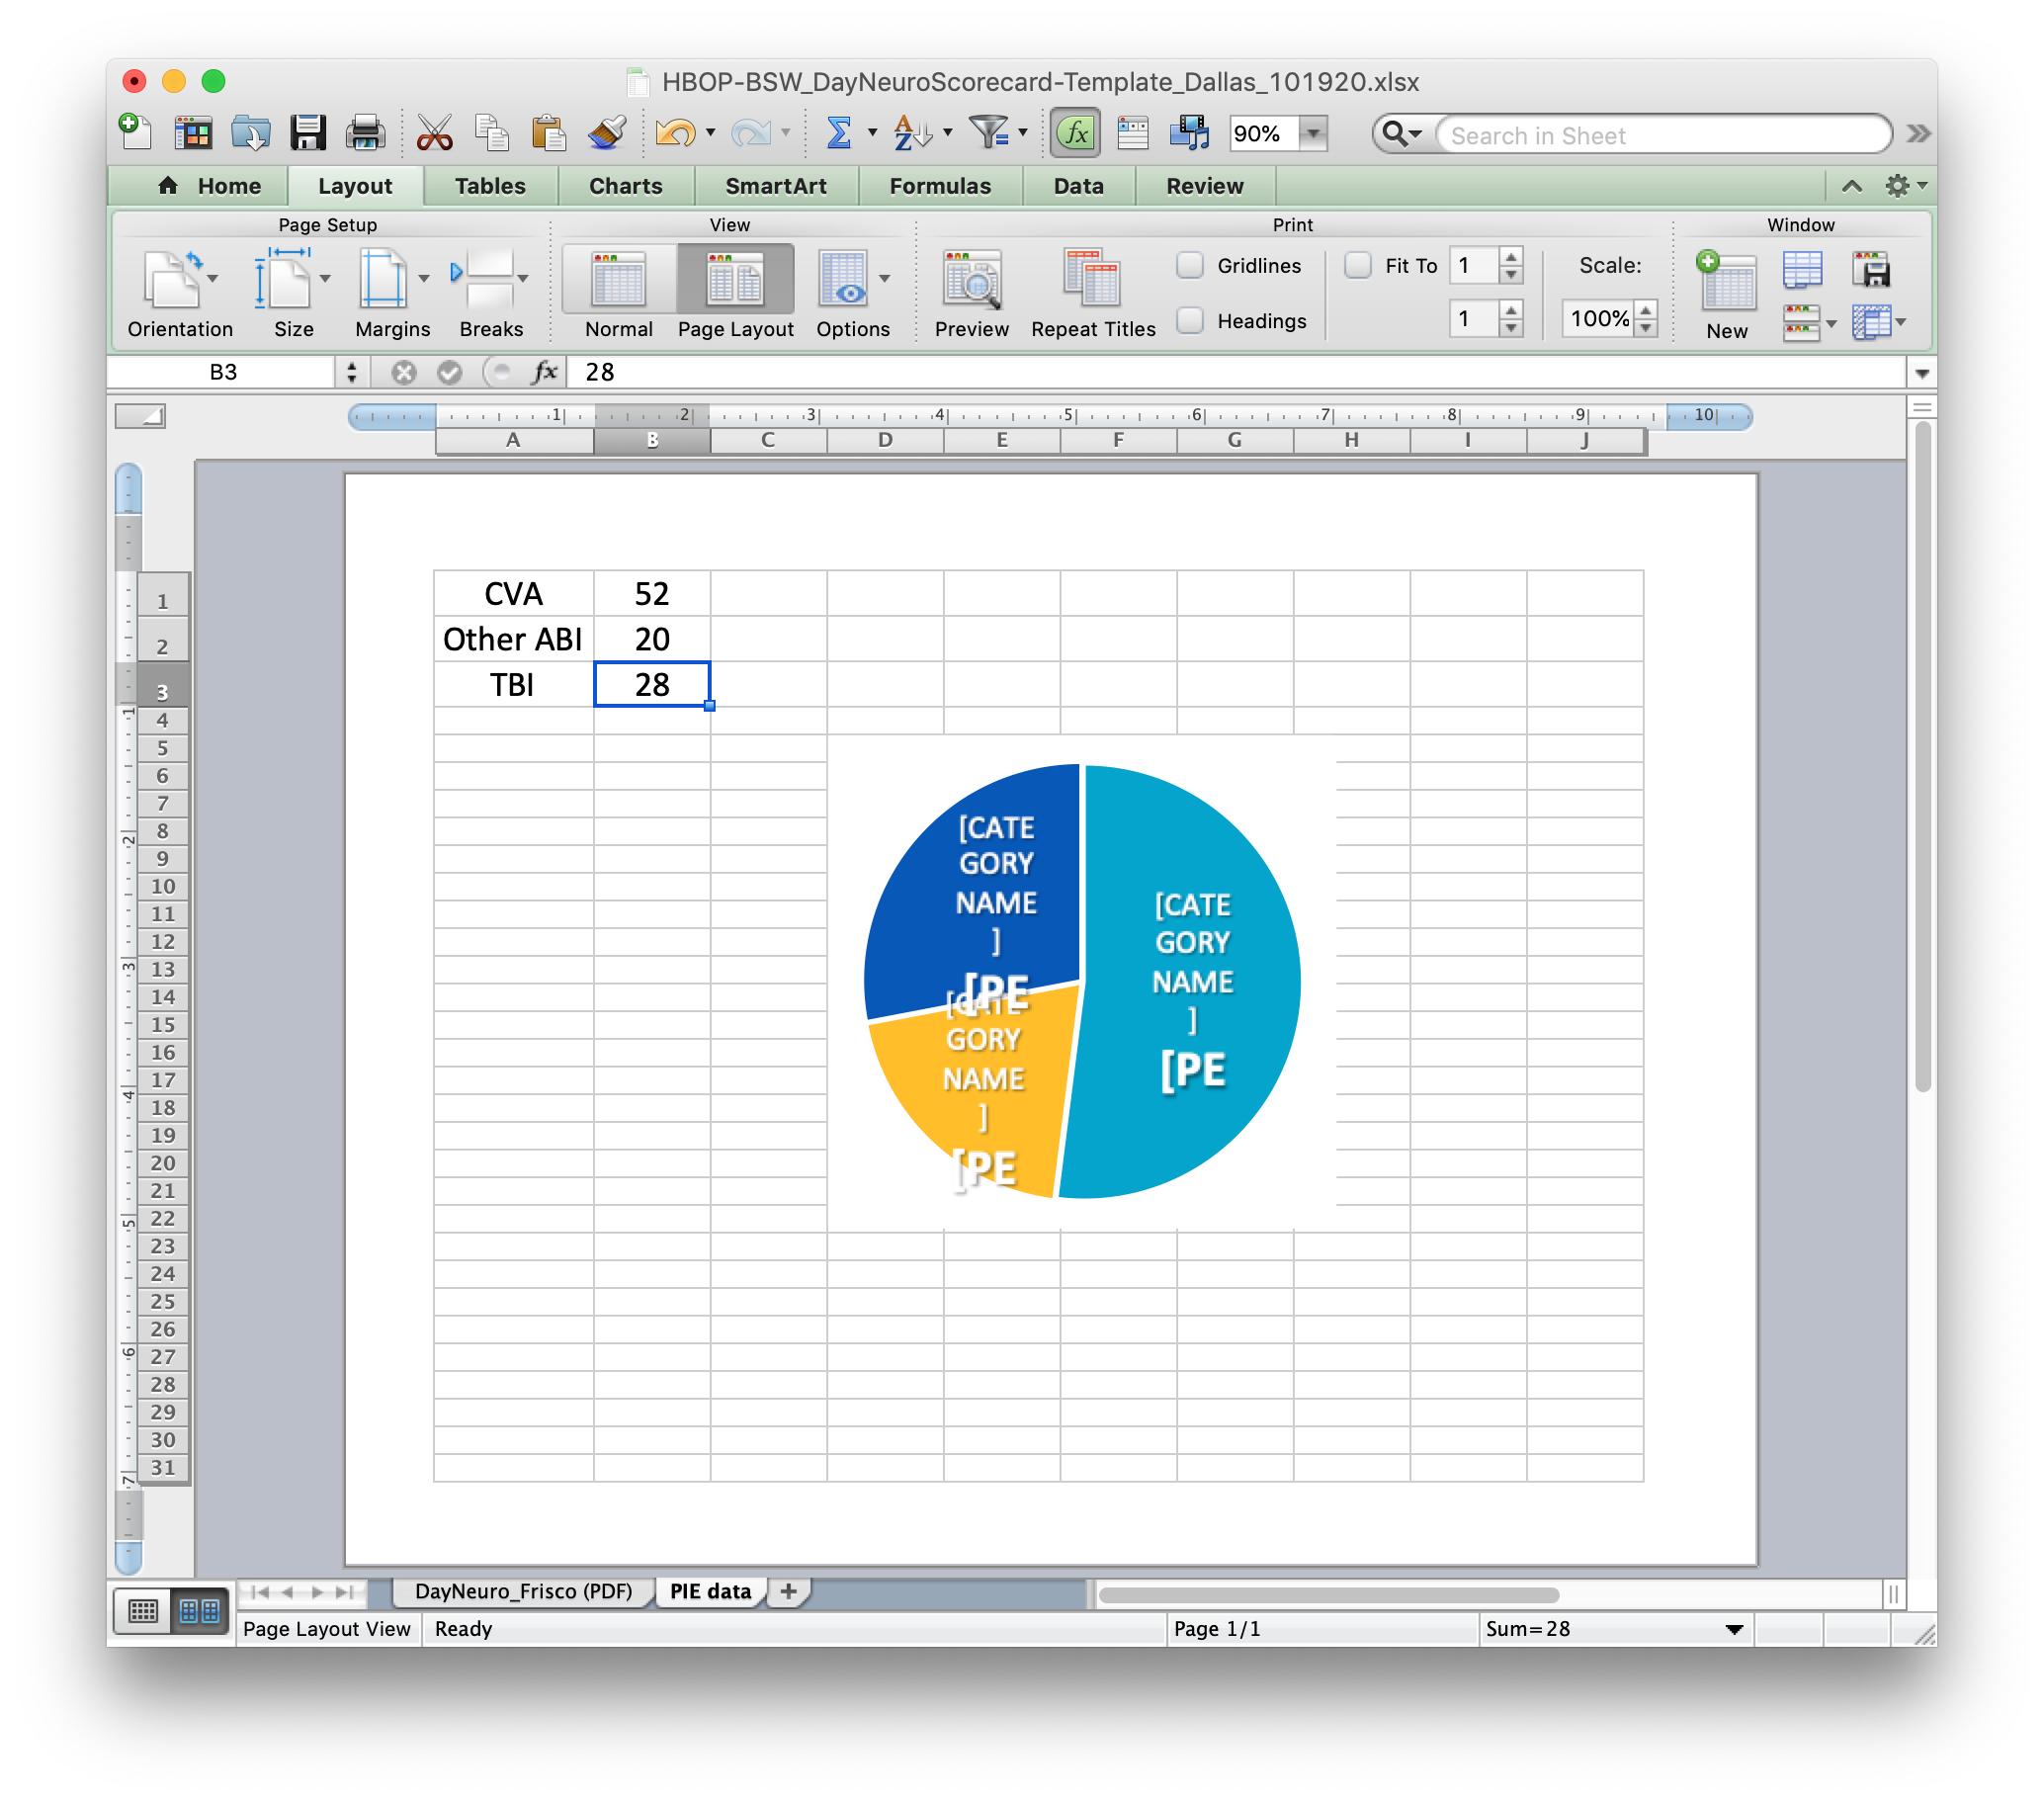Open the DayNeuro_Frisco (PDF) sheet tab

pos(523,1591)
